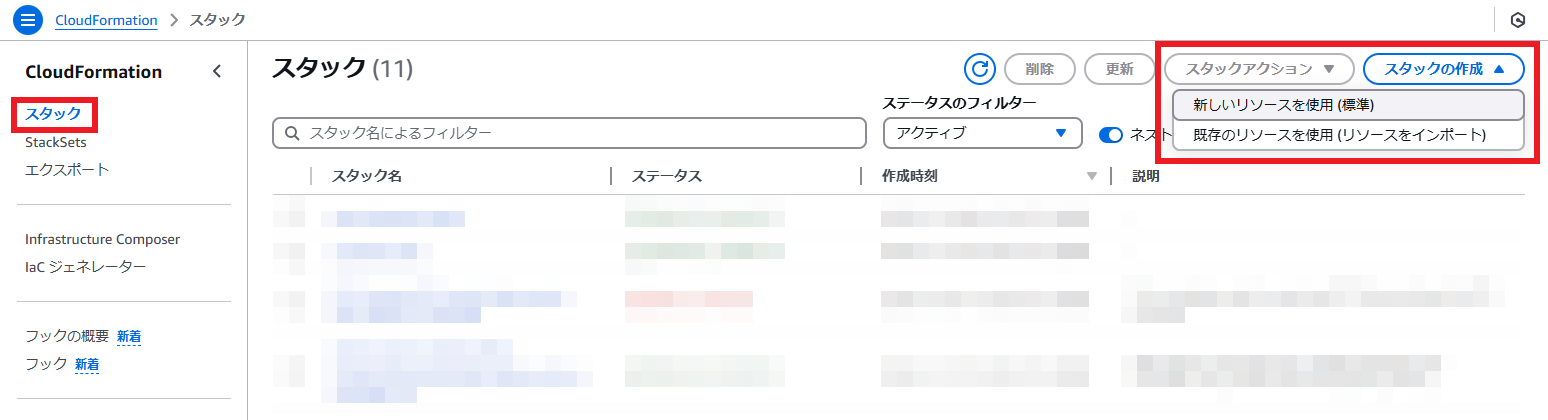Image resolution: width=1548 pixels, height=420 pixels.
Task: Click the top-right hexagon settings icon
Action: click(x=1518, y=20)
